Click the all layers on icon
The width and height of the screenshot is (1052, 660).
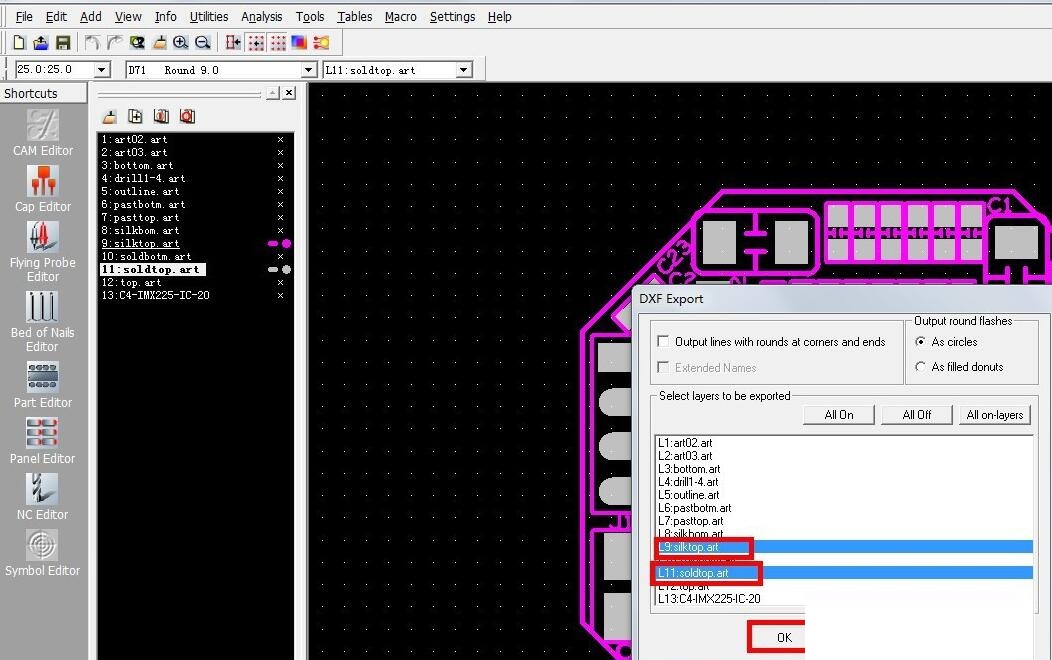[x=161, y=117]
